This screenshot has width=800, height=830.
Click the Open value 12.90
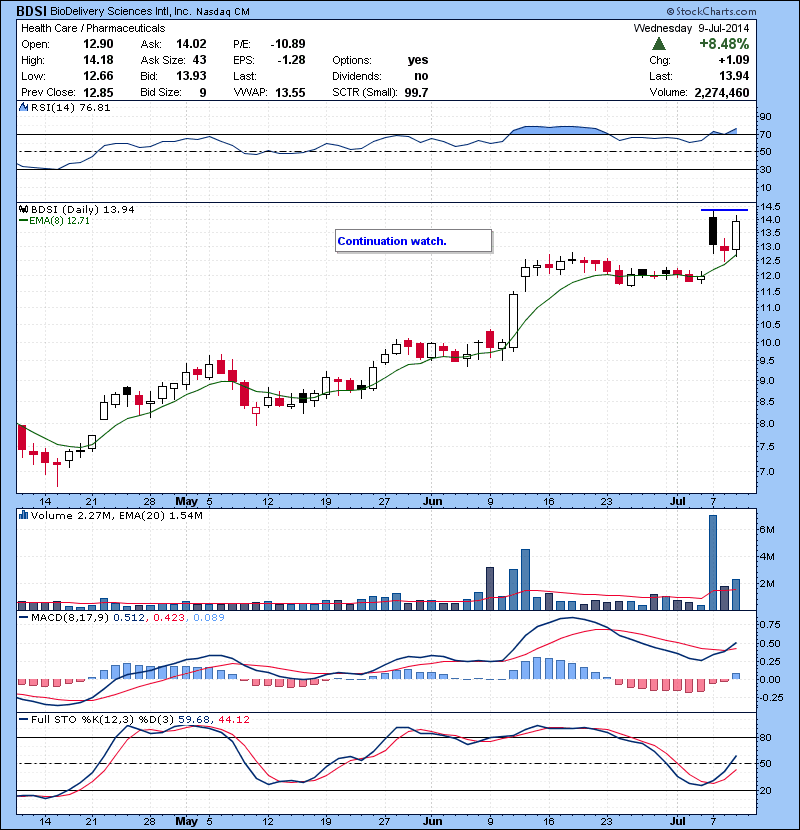click(x=98, y=44)
